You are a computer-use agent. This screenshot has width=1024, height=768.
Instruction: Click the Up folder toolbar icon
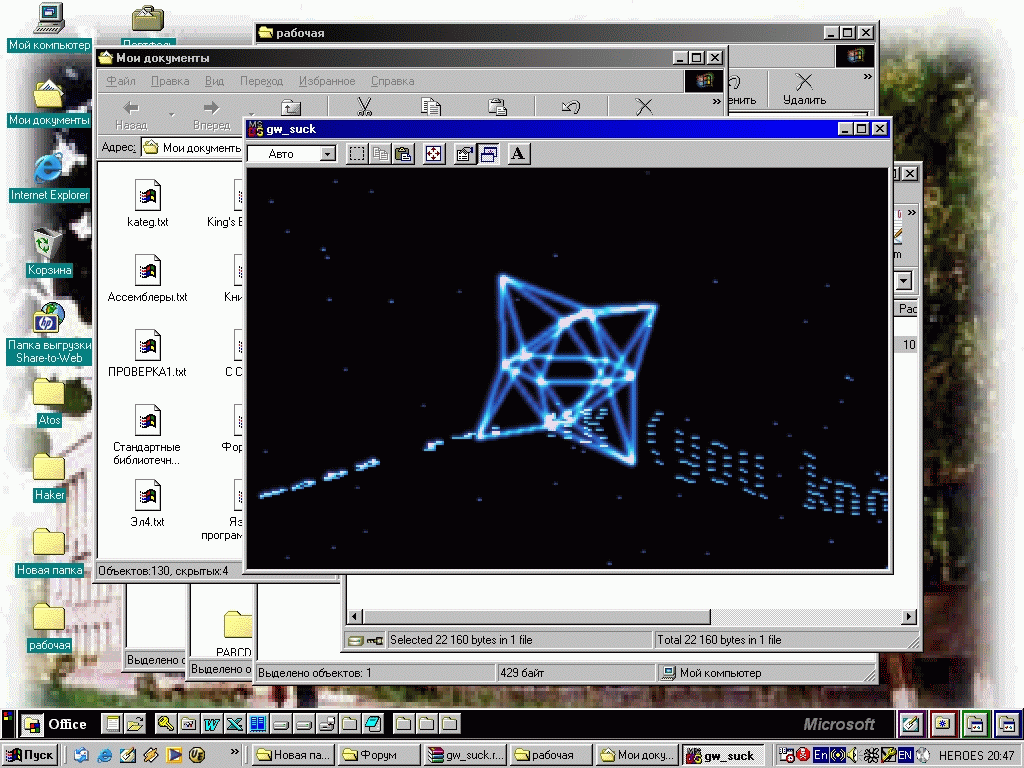pos(290,108)
